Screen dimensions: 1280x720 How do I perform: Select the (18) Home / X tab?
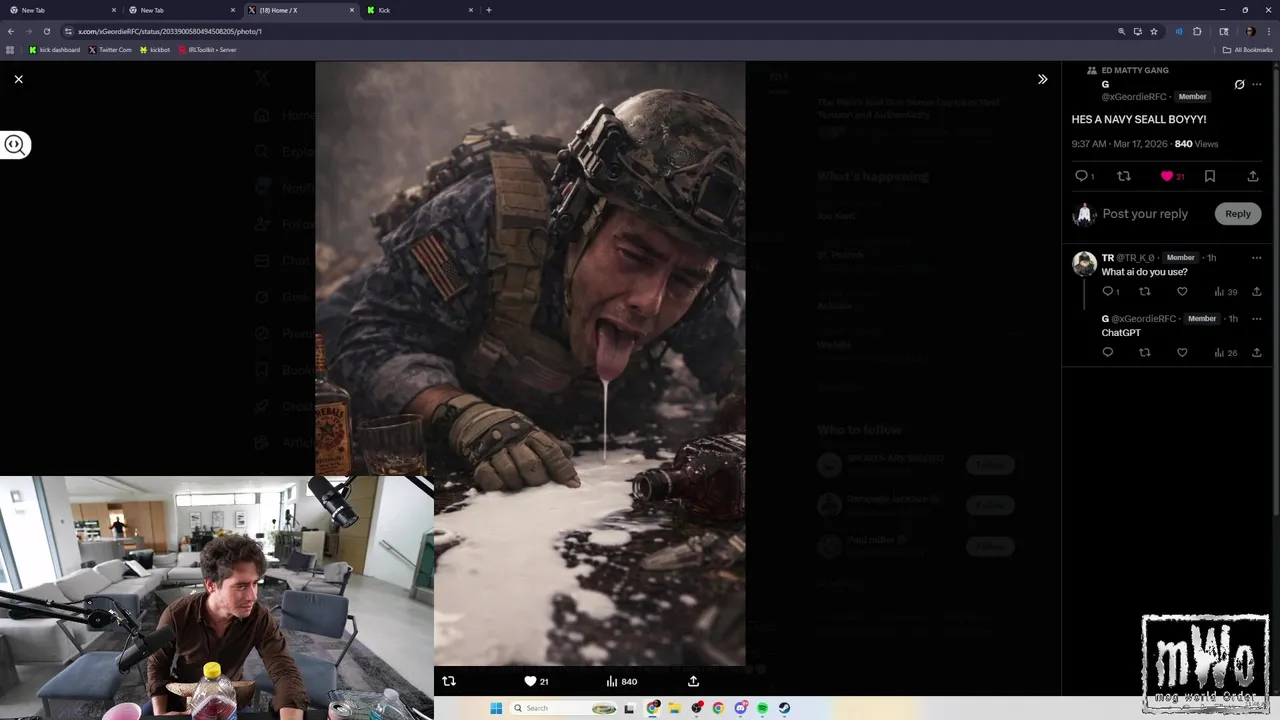[x=300, y=10]
